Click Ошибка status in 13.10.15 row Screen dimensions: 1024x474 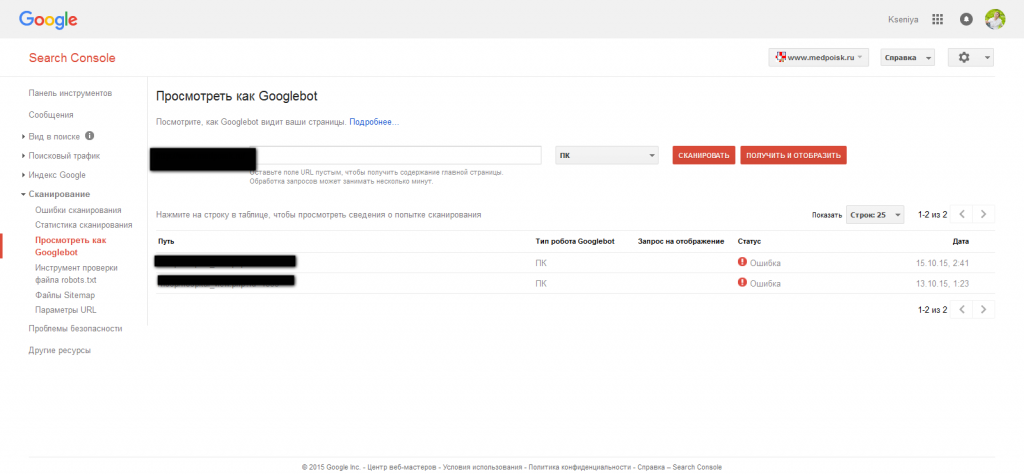(x=765, y=283)
